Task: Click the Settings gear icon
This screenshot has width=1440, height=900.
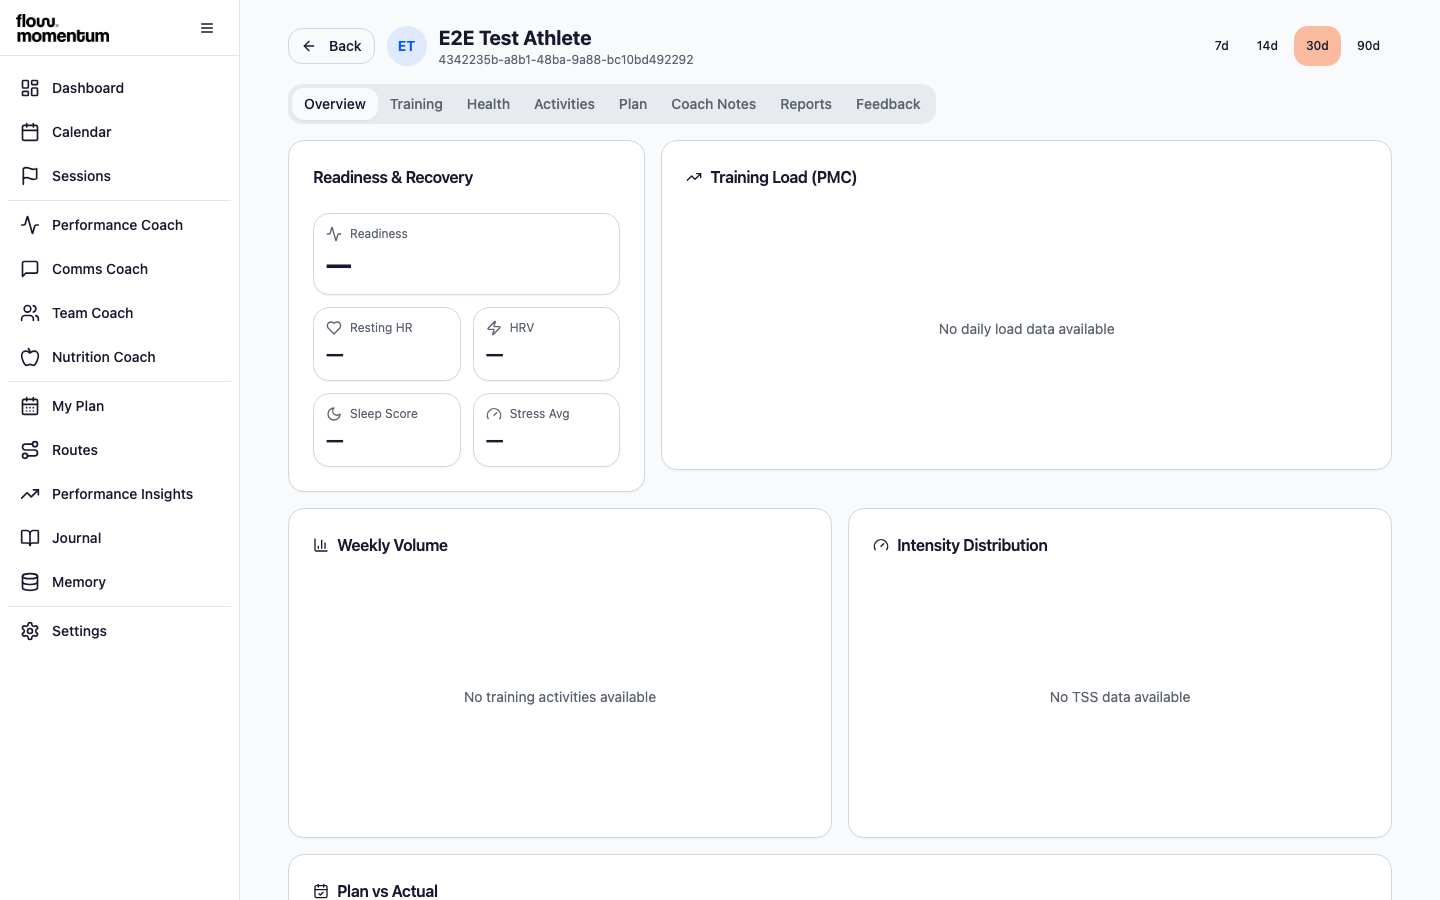Action: pos(30,631)
